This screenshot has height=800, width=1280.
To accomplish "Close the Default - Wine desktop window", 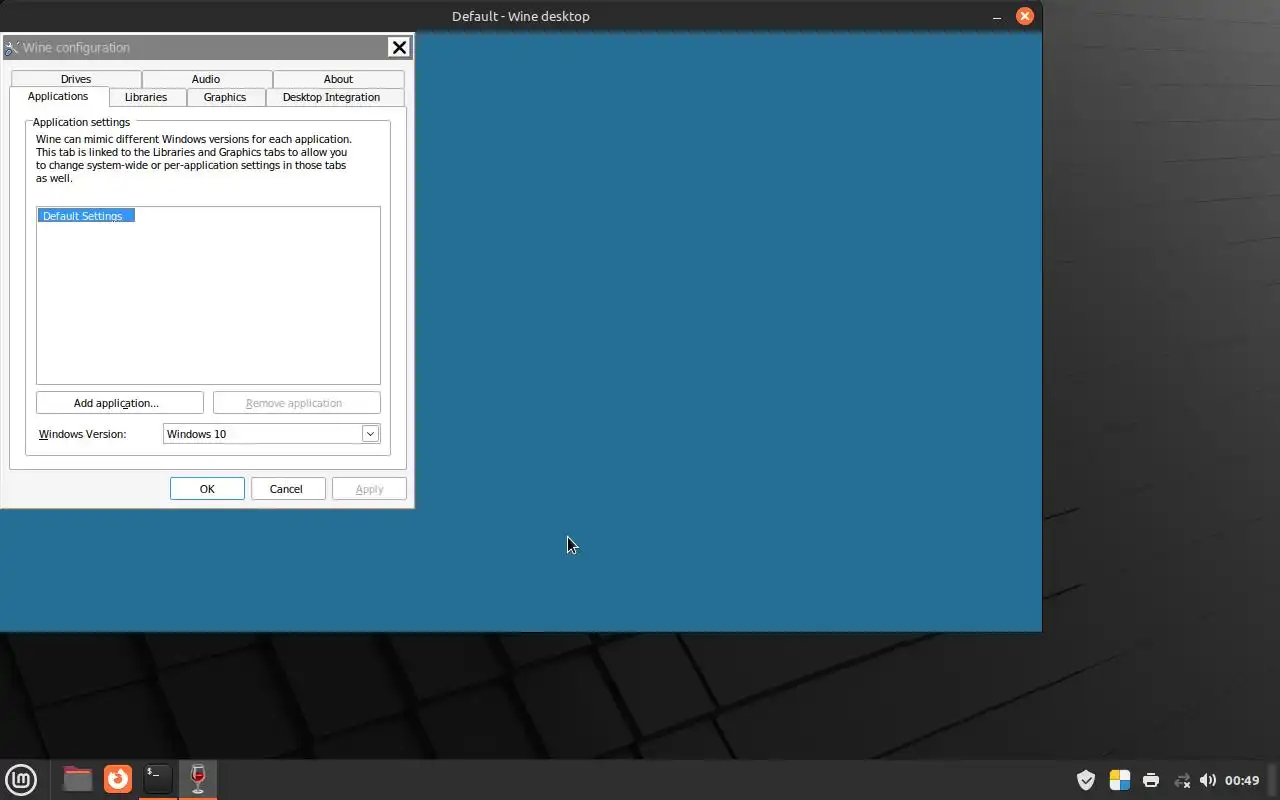I will point(1025,16).
